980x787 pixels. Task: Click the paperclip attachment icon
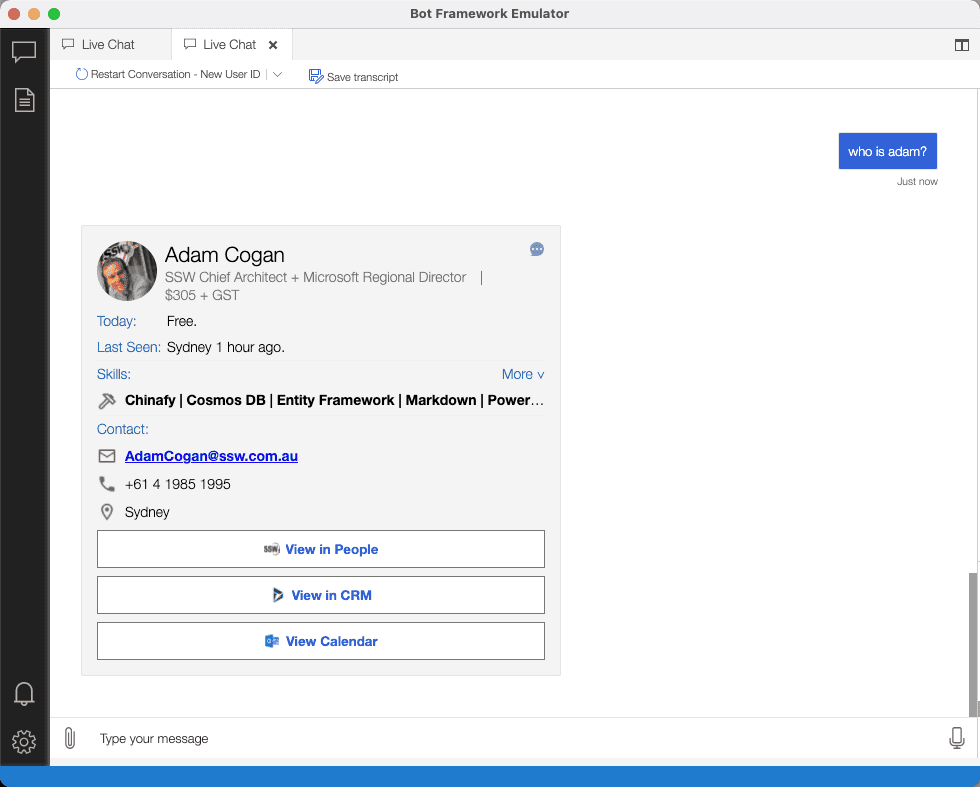point(69,738)
